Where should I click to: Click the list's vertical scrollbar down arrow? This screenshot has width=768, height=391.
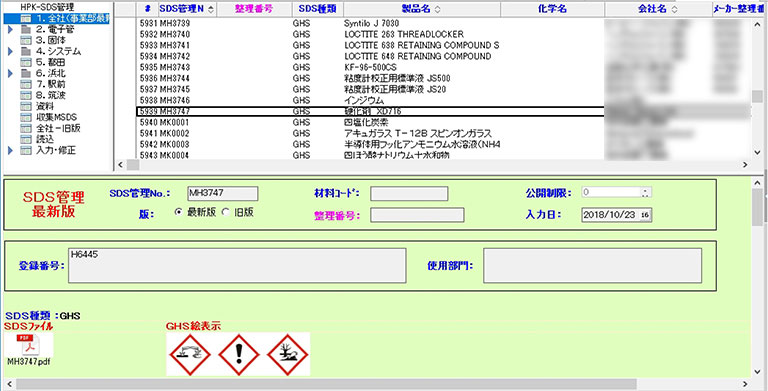pyautogui.click(x=758, y=152)
